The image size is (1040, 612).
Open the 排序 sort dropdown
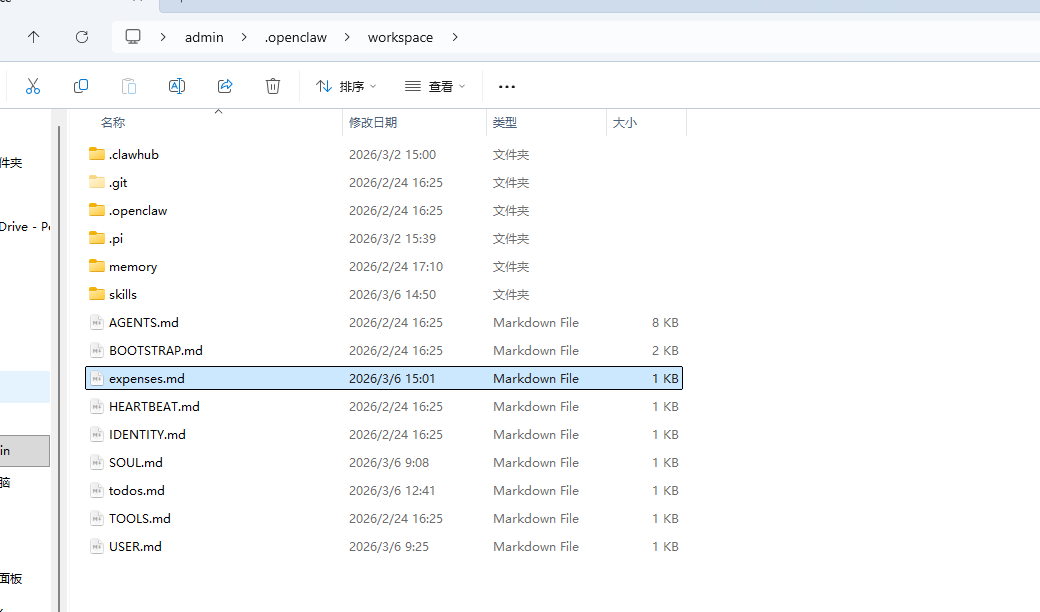coord(346,86)
